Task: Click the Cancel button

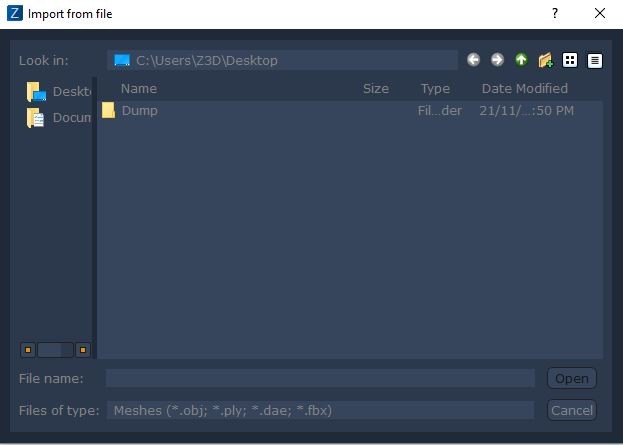Action: tap(571, 410)
